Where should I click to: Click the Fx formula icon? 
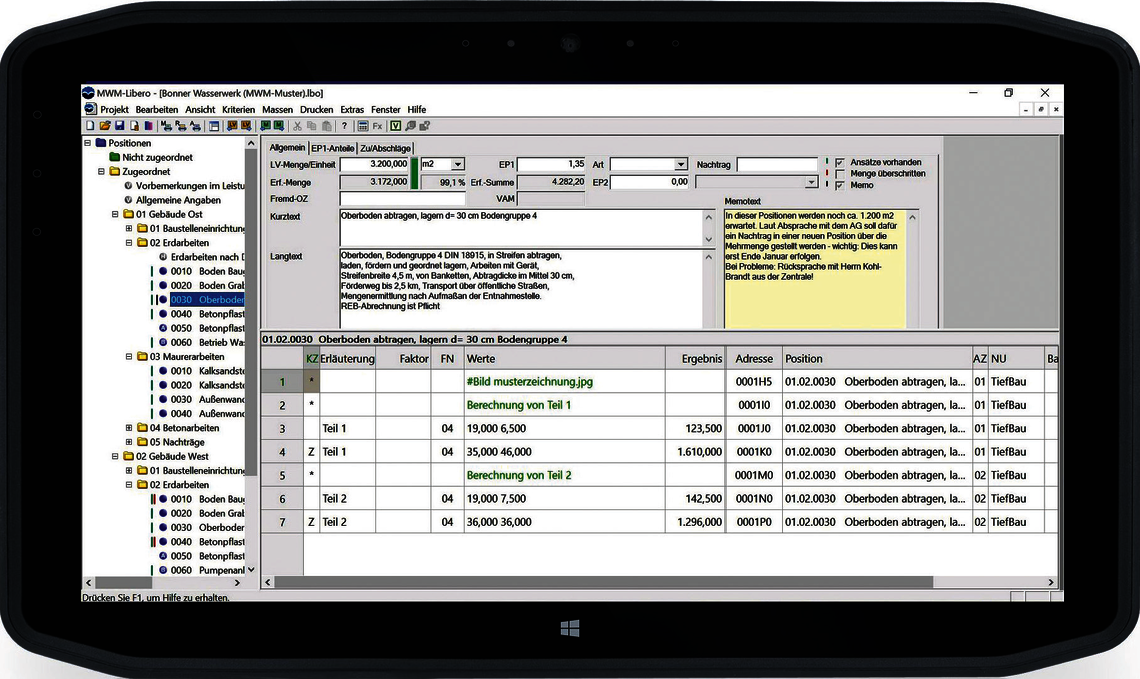click(377, 126)
